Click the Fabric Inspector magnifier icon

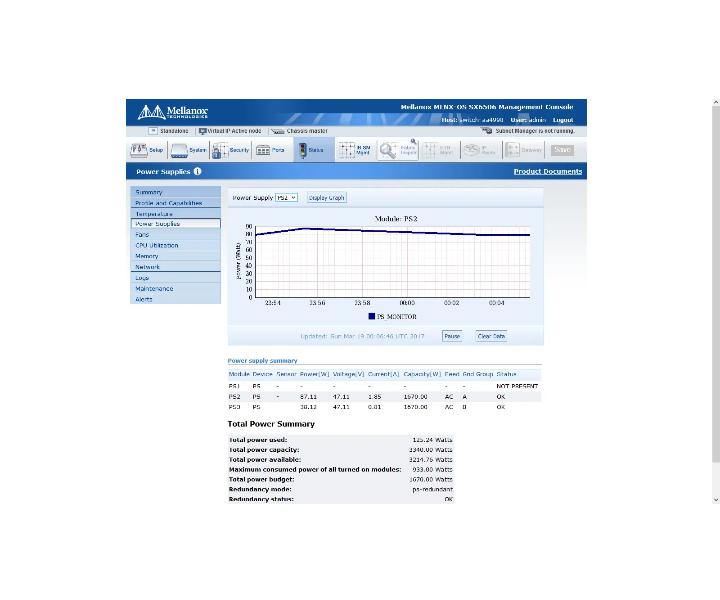tap(397, 150)
